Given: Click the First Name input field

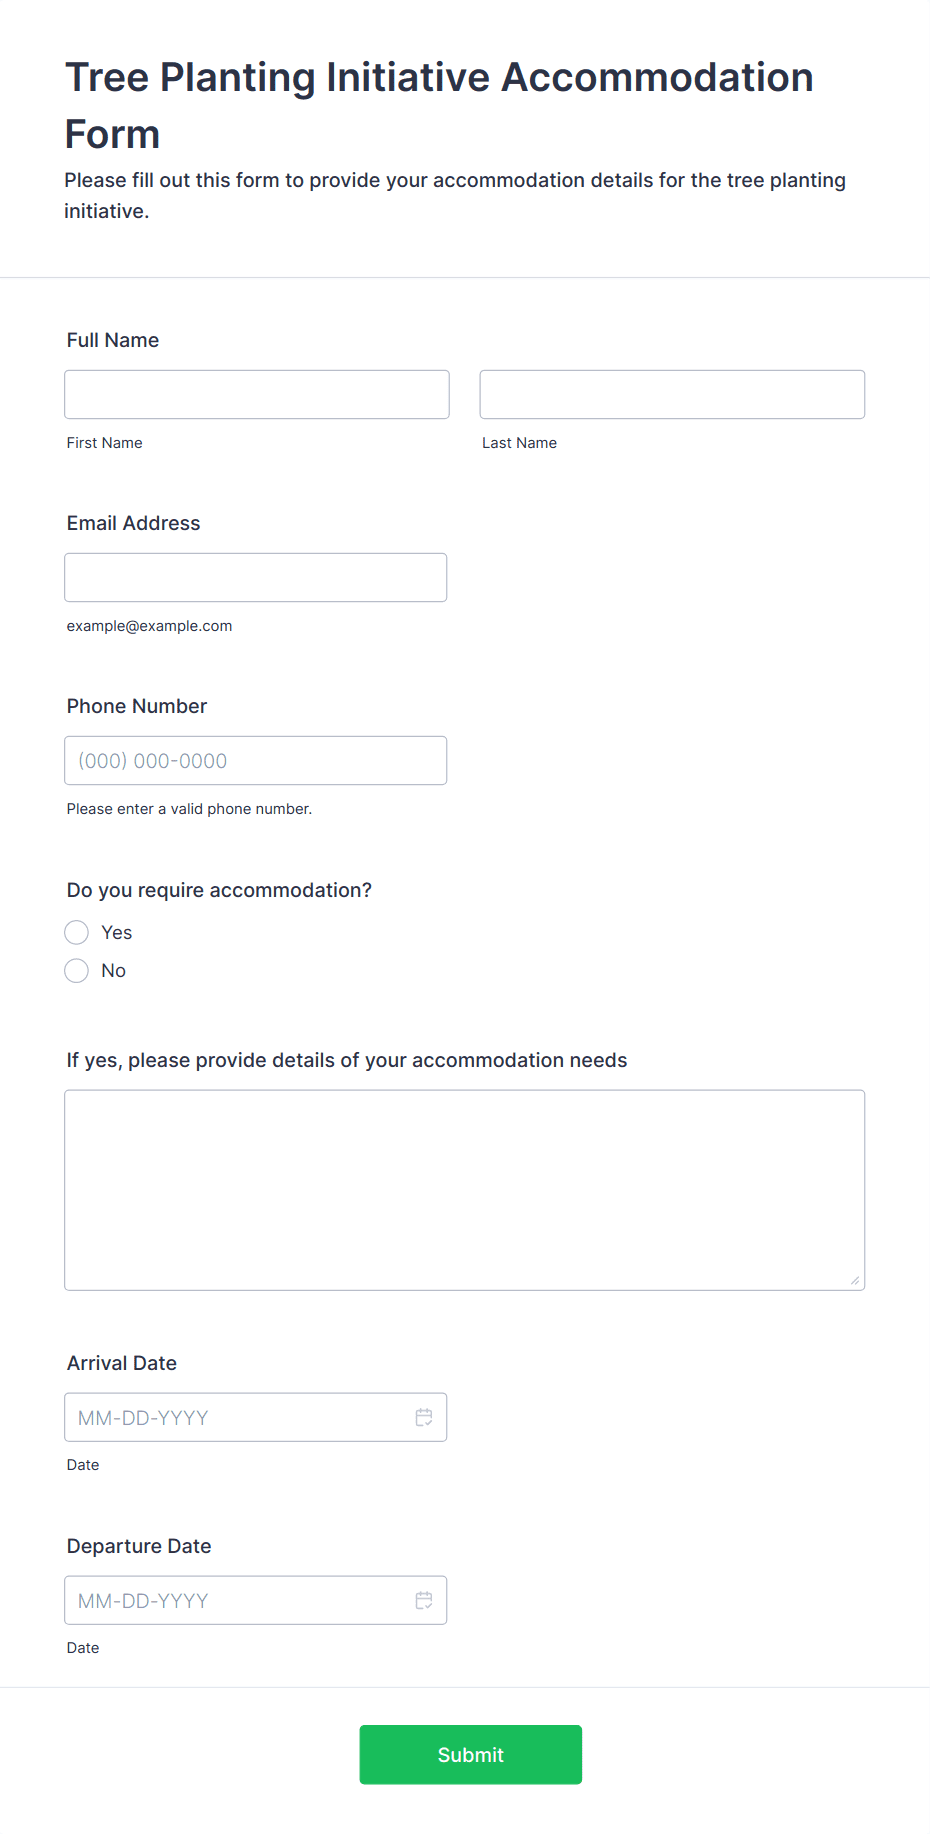Looking at the screenshot, I should (x=257, y=395).
